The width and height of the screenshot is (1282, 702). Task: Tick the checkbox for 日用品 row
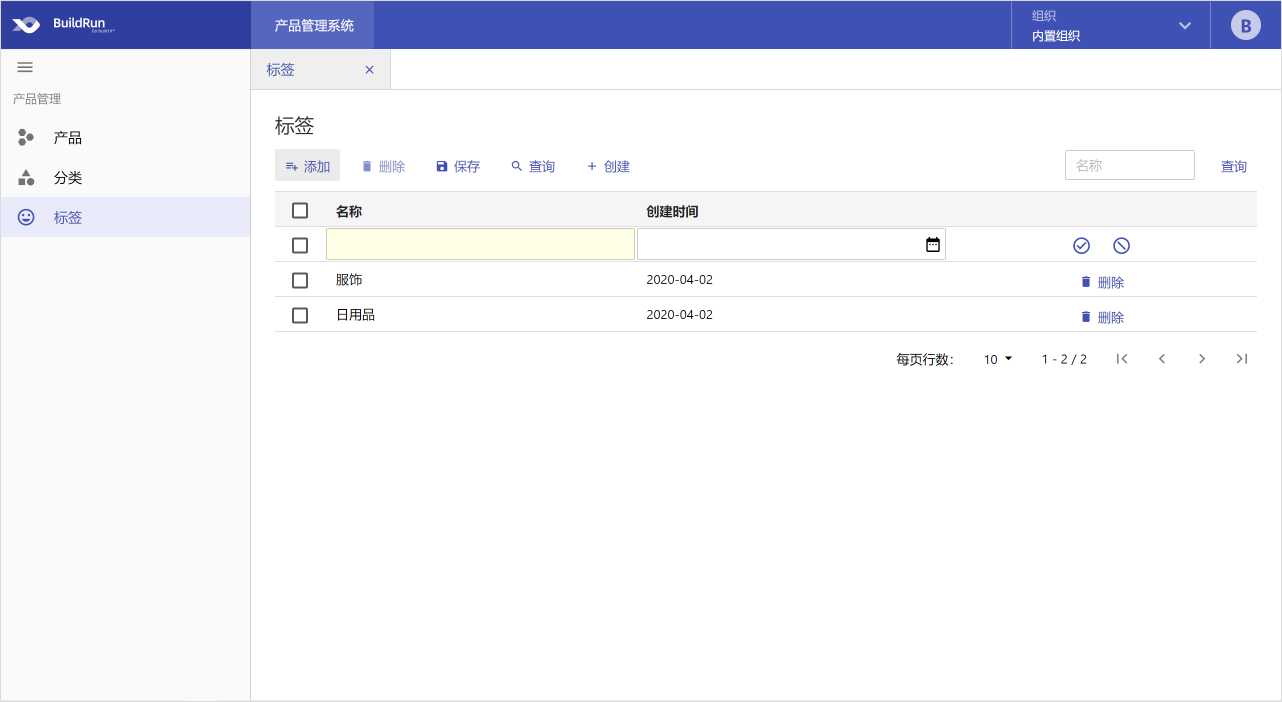300,315
